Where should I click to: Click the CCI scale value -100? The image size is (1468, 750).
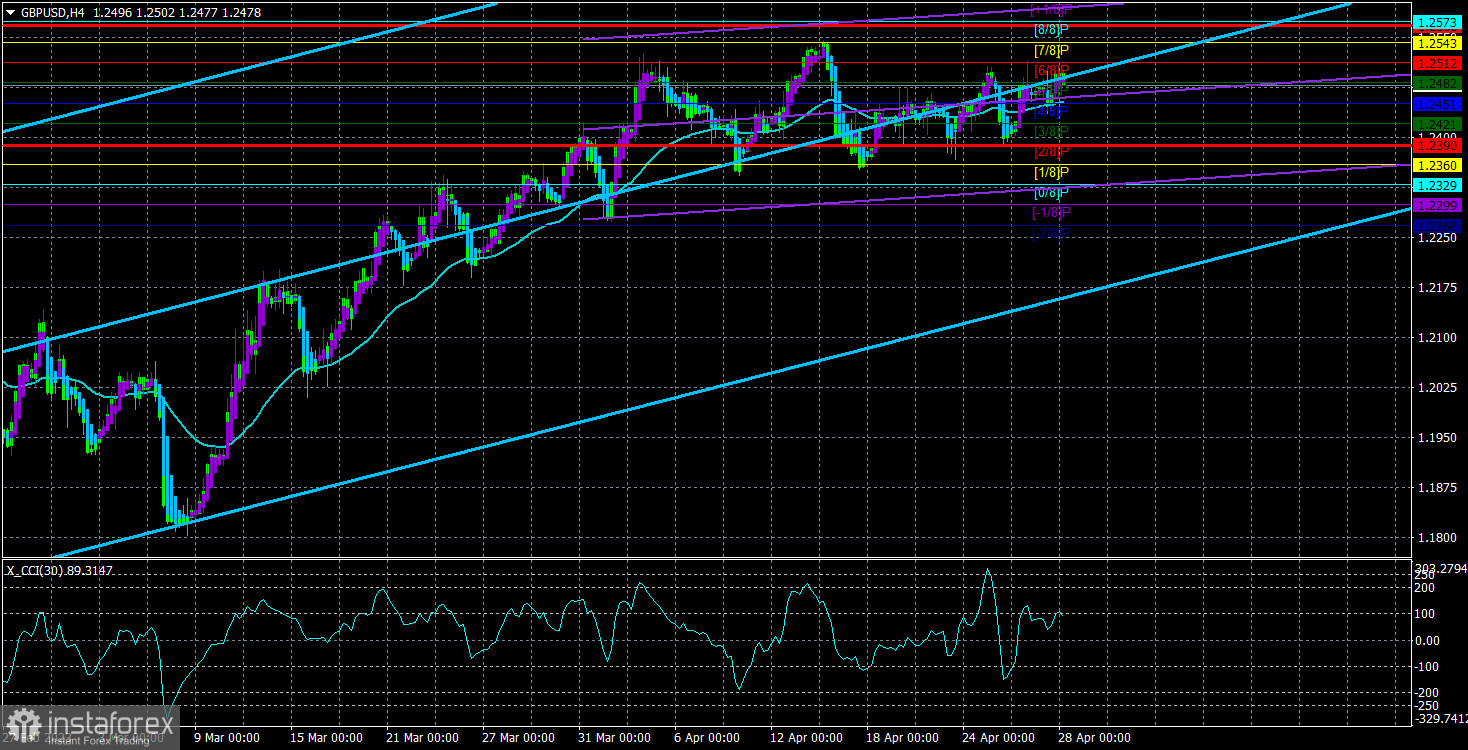click(1428, 667)
